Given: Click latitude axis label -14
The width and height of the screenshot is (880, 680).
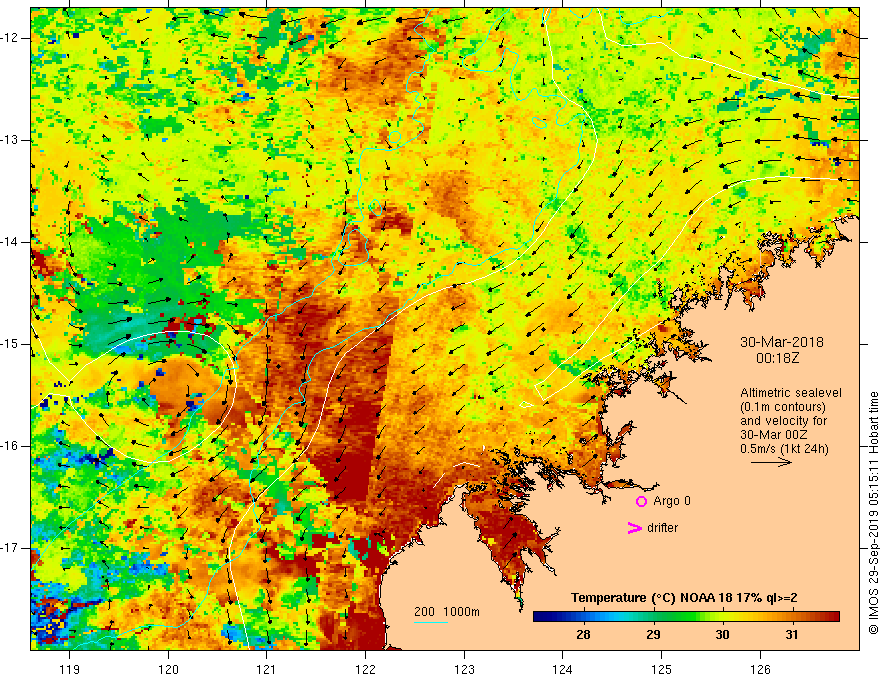Looking at the screenshot, I should pyautogui.click(x=10, y=242).
